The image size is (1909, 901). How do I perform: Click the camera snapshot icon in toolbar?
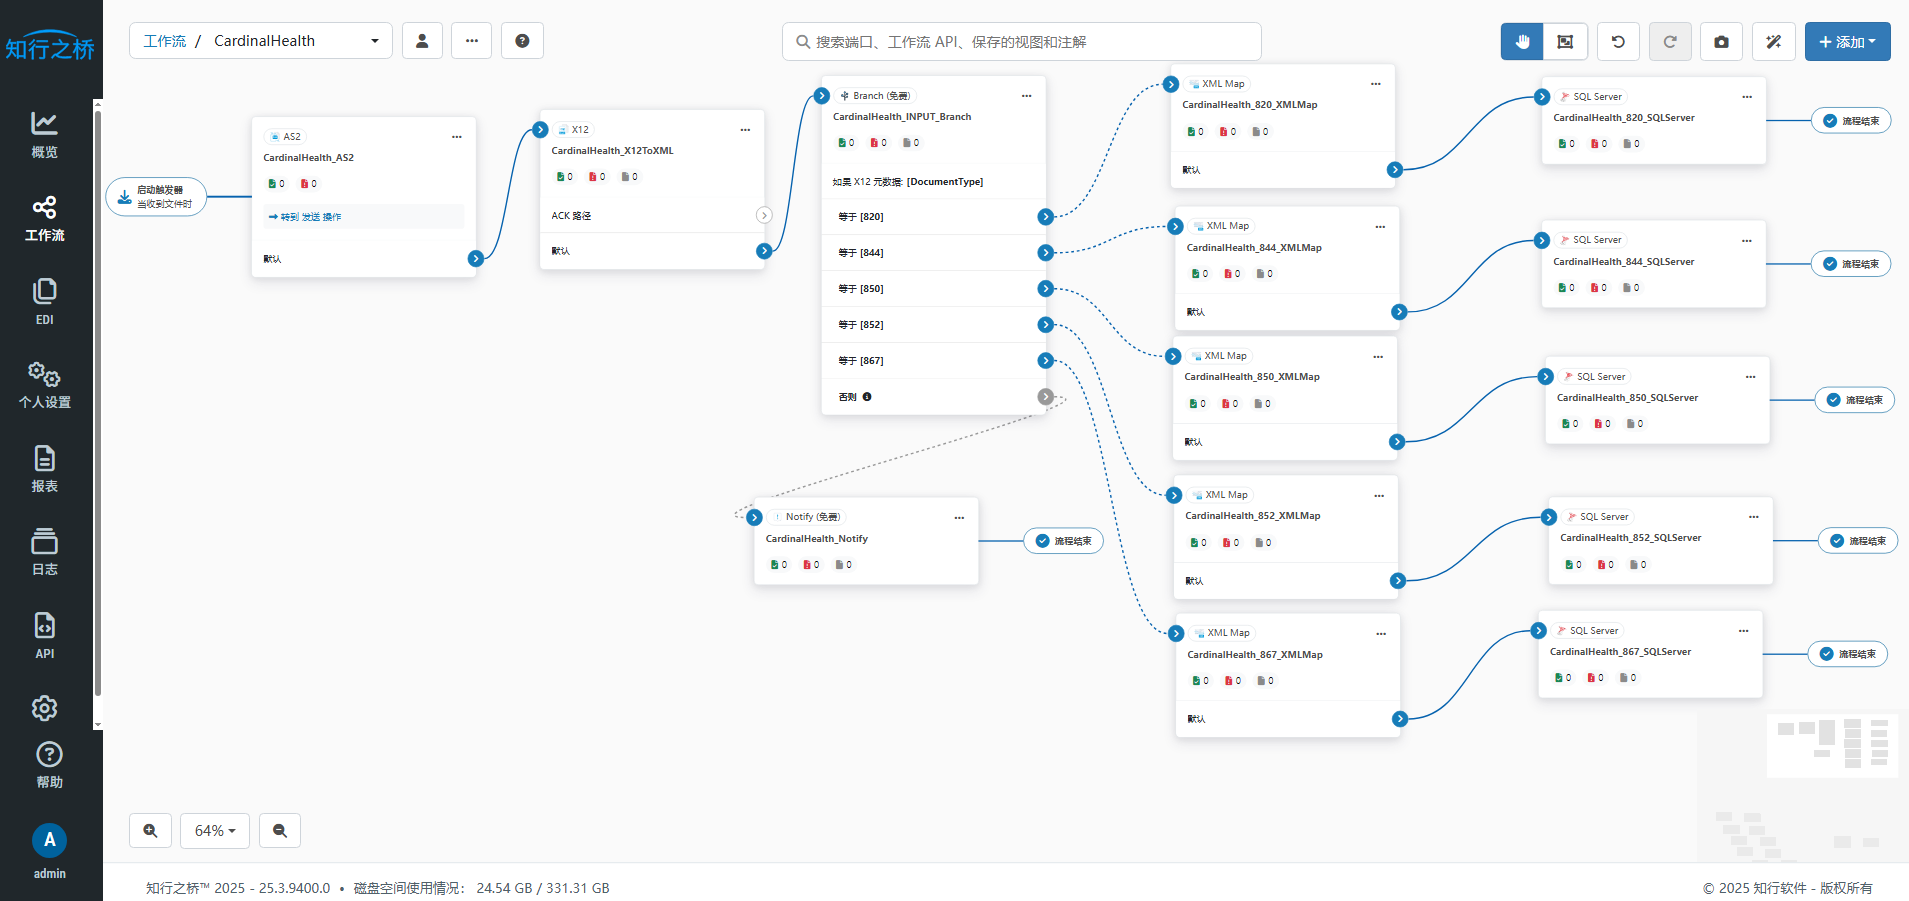coord(1721,42)
